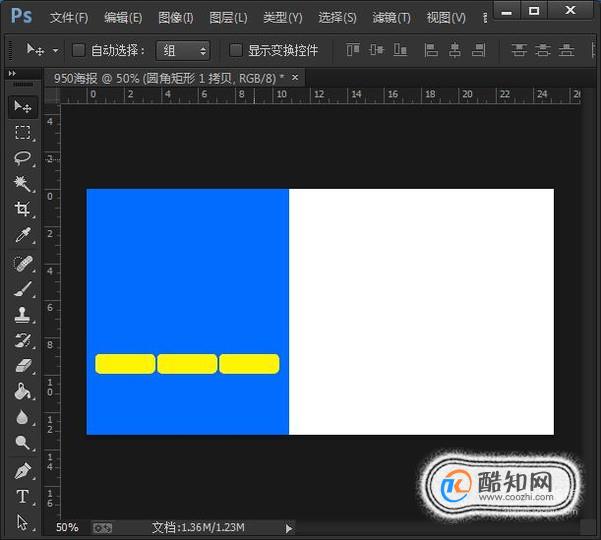Select the Crop tool
Image resolution: width=601 pixels, height=540 pixels.
tap(23, 209)
